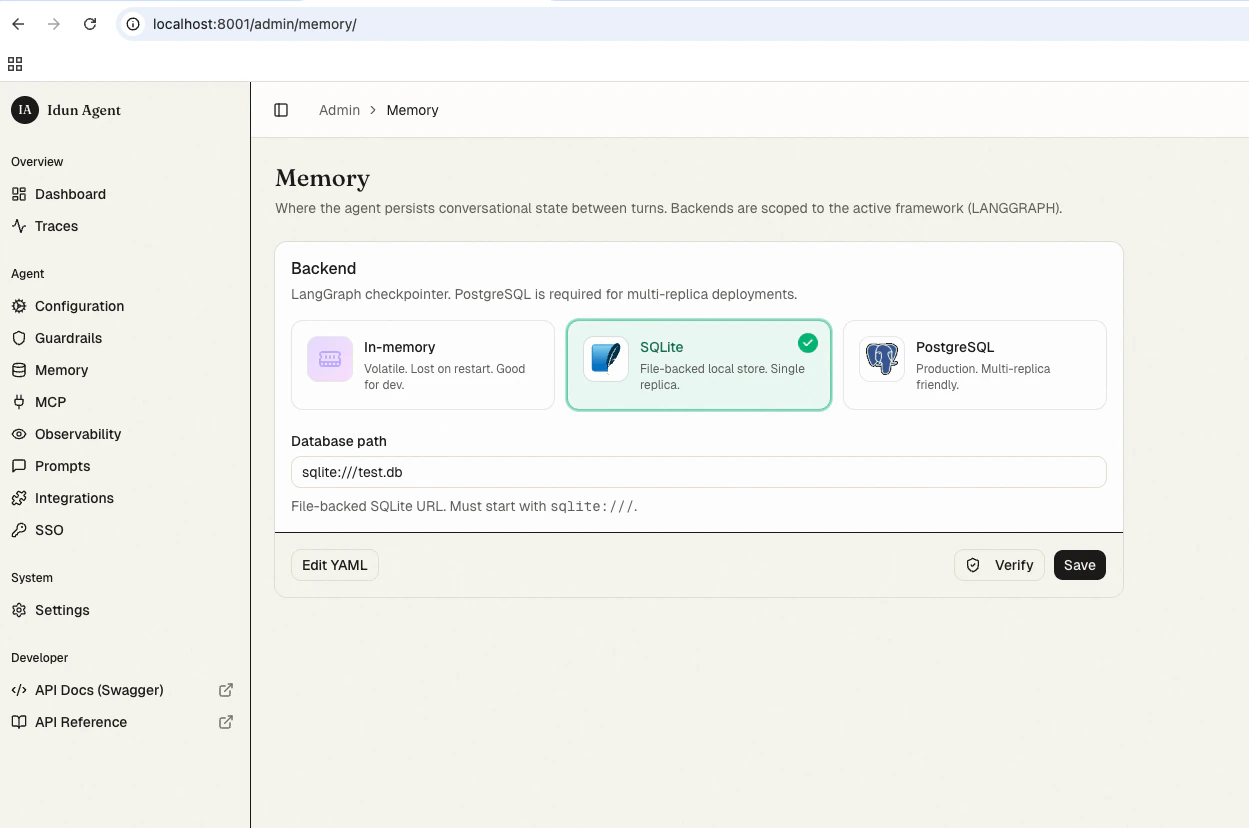Click the Configuration gear icon
The image size is (1249, 828).
pyautogui.click(x=19, y=306)
